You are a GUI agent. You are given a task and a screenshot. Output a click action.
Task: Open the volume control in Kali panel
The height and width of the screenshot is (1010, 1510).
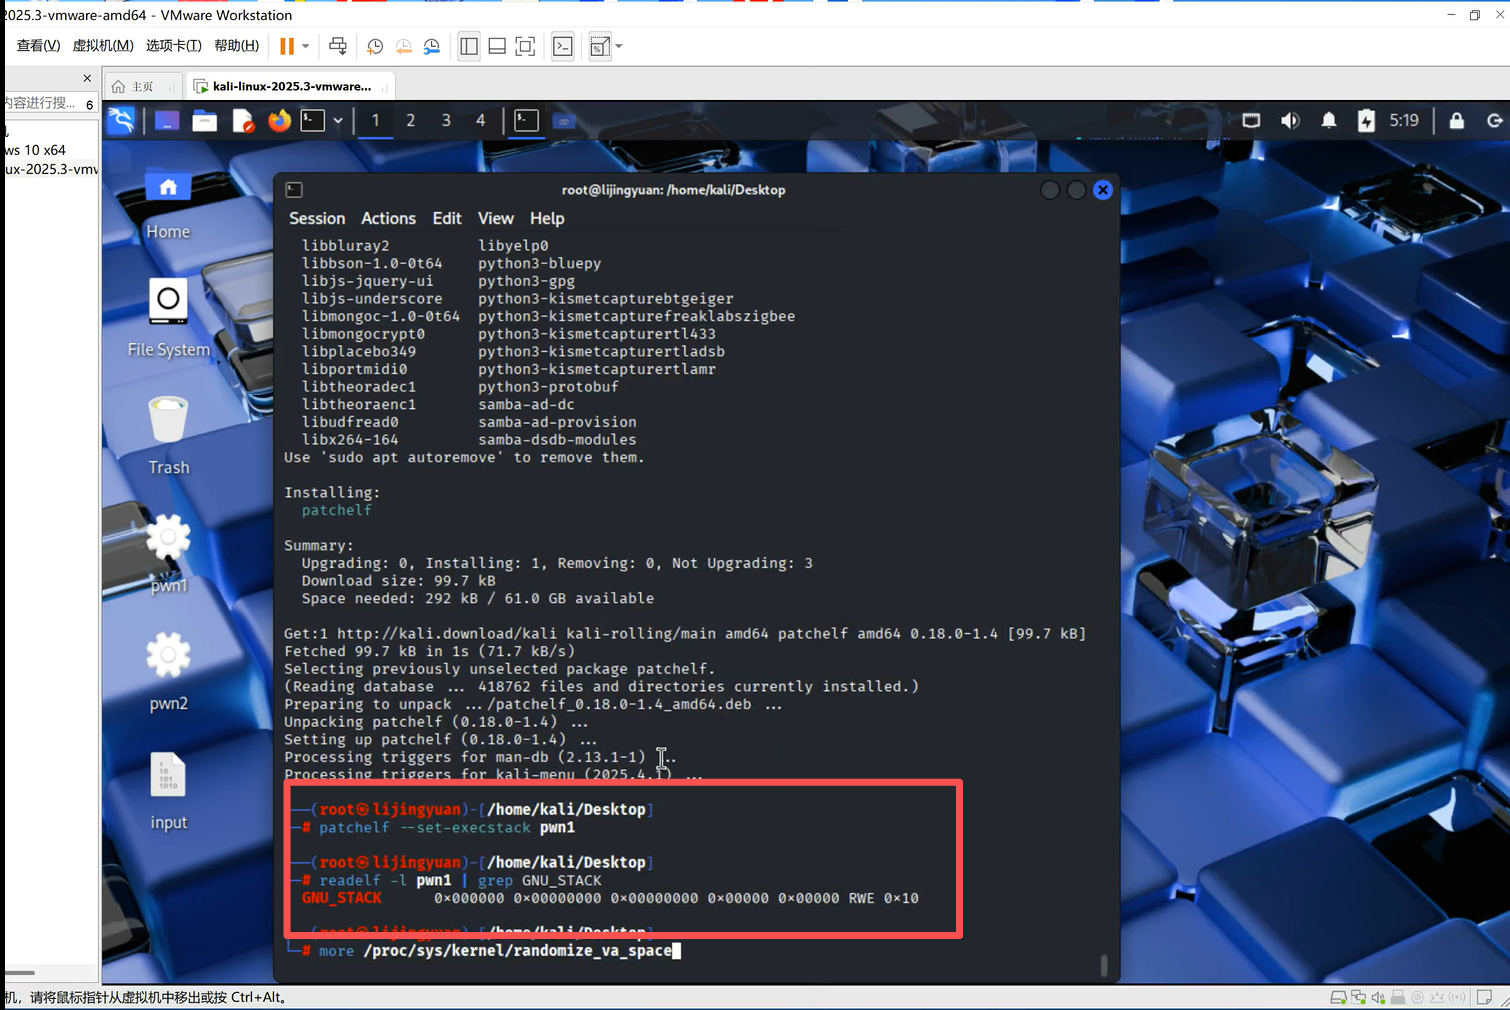[1290, 120]
